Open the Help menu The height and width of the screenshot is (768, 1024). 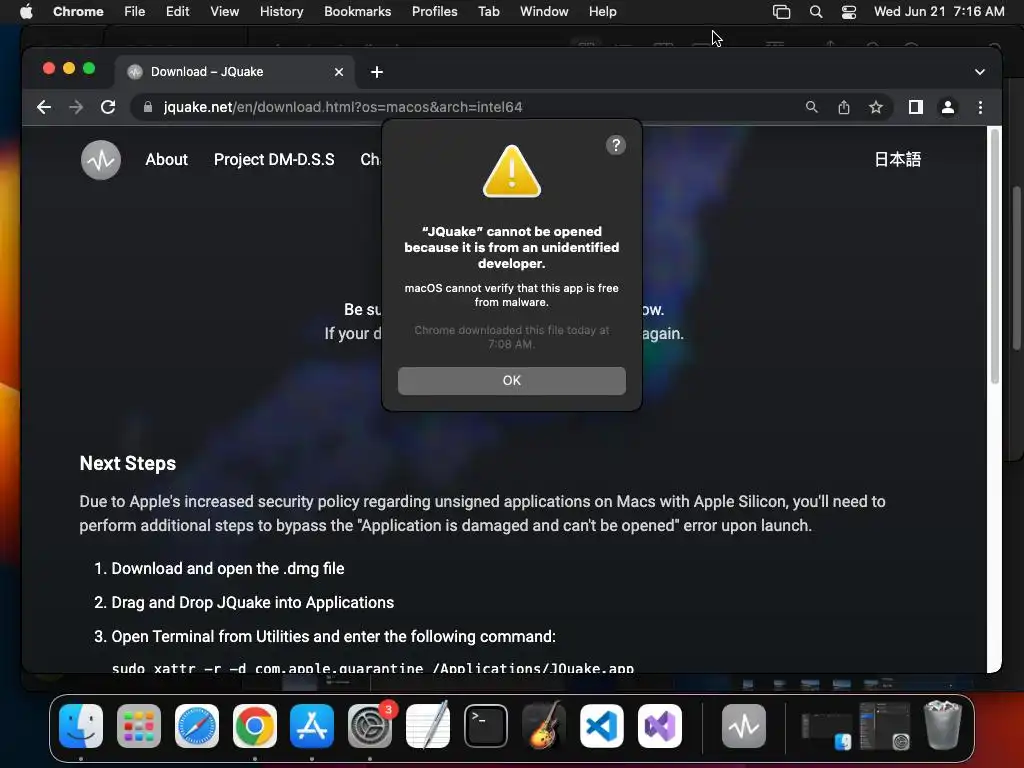(602, 12)
